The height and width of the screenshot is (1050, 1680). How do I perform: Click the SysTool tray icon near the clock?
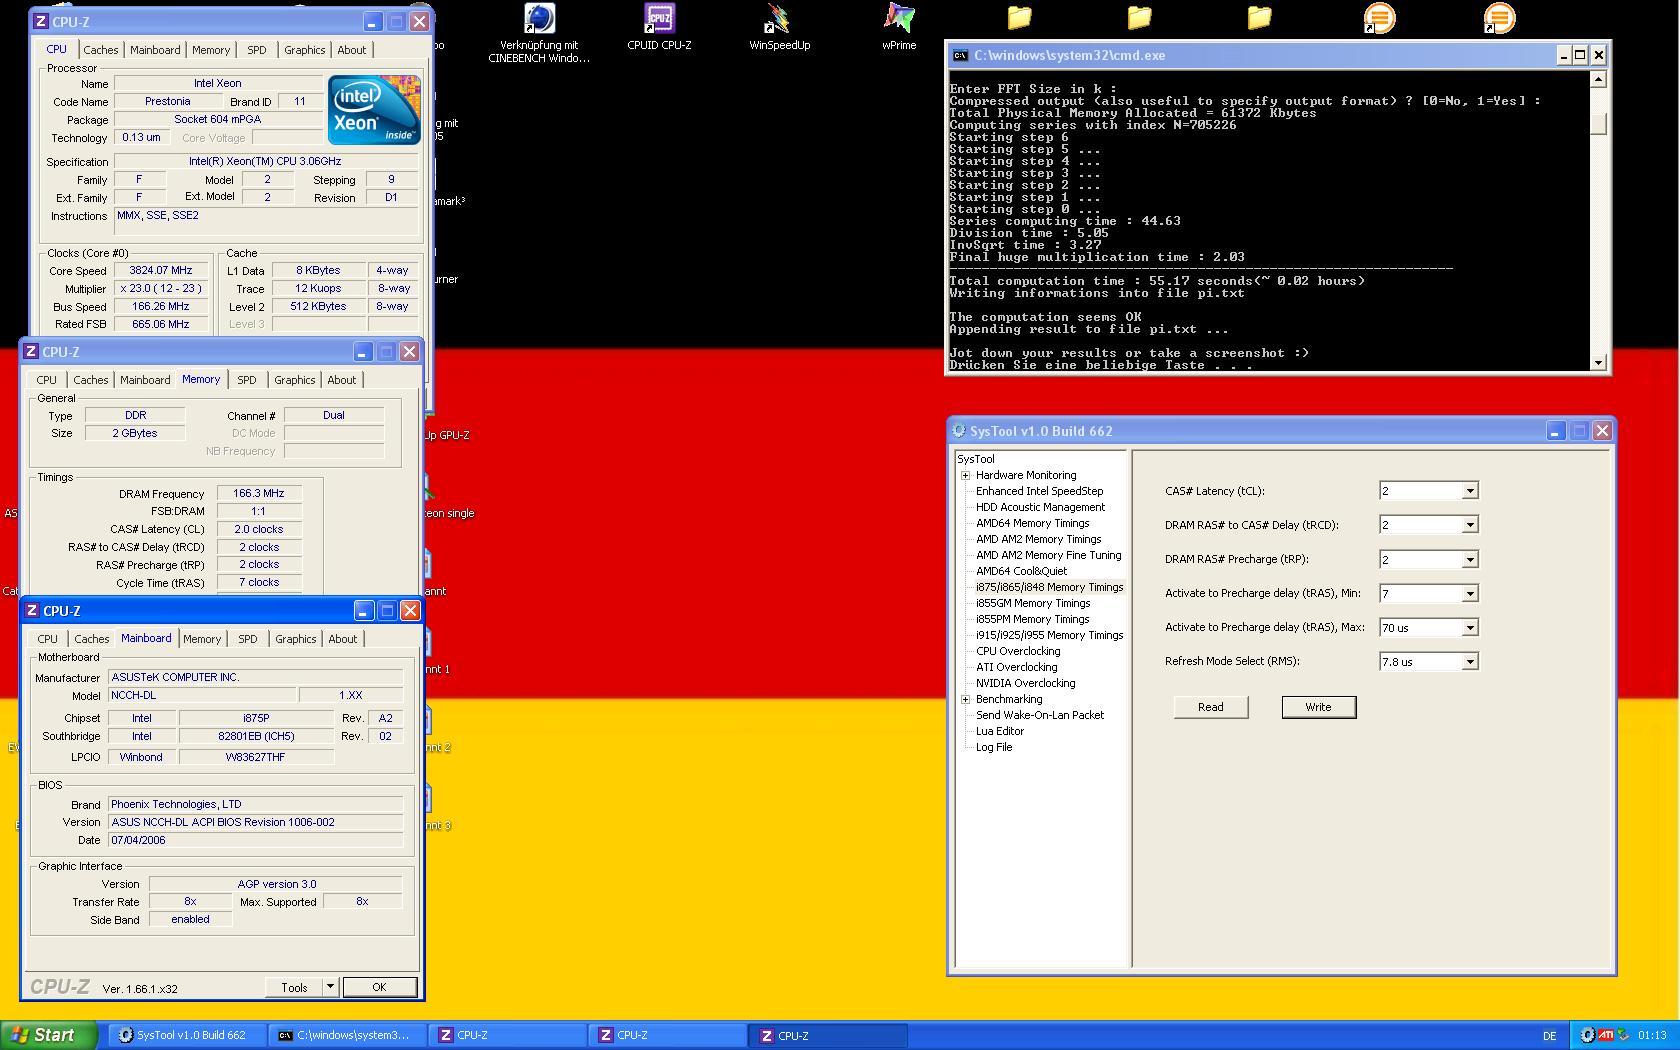pyautogui.click(x=1587, y=1035)
